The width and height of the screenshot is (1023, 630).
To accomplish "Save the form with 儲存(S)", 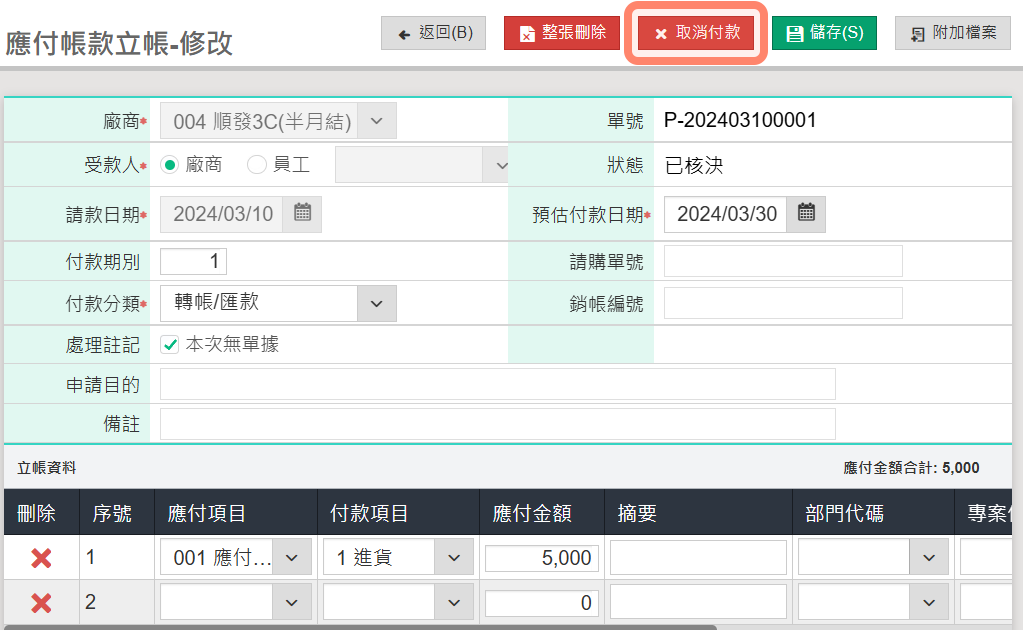I will [823, 33].
